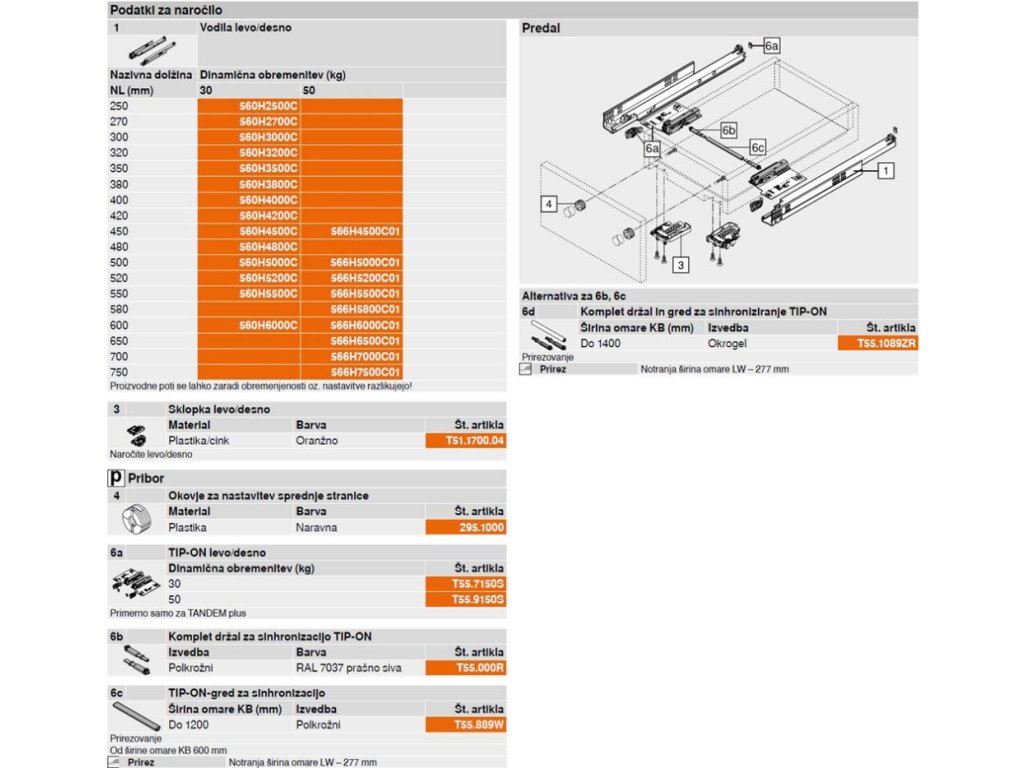Viewport: 1024px width, 768px height.
Task: Click callout label 3 below the drawer diagram
Action: tap(679, 265)
